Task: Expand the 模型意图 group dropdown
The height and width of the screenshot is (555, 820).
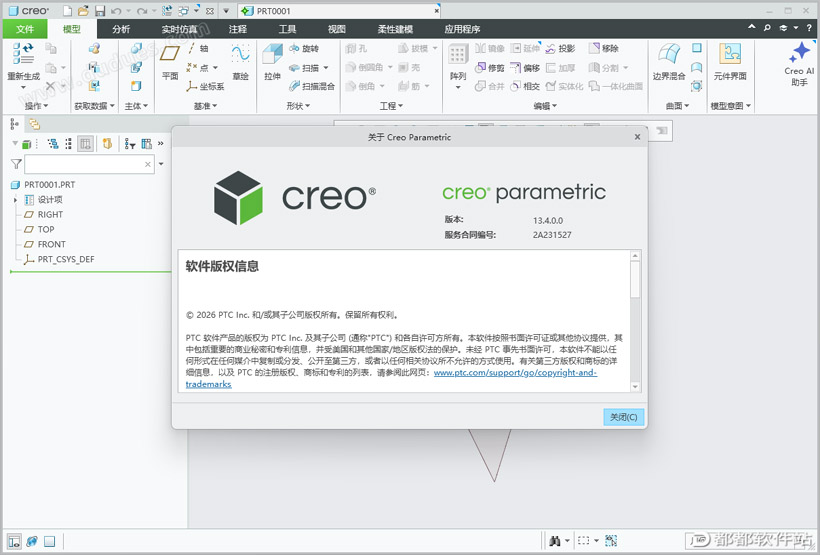Action: pyautogui.click(x=731, y=106)
